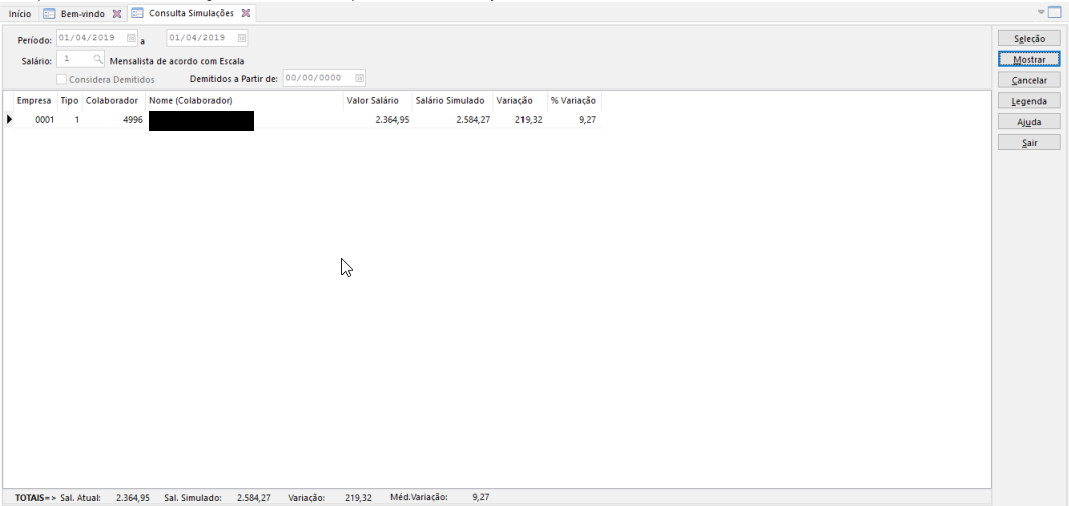
Task: Toggle the Considera Demitidos checkbox
Action: coord(62,79)
